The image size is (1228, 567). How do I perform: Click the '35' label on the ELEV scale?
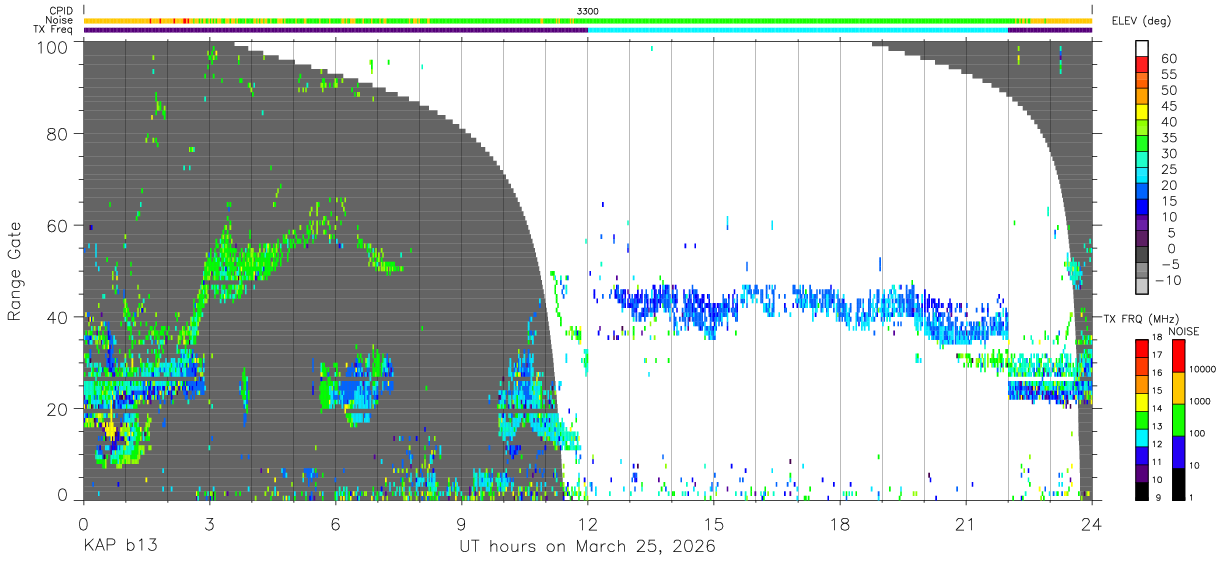pyautogui.click(x=1169, y=138)
